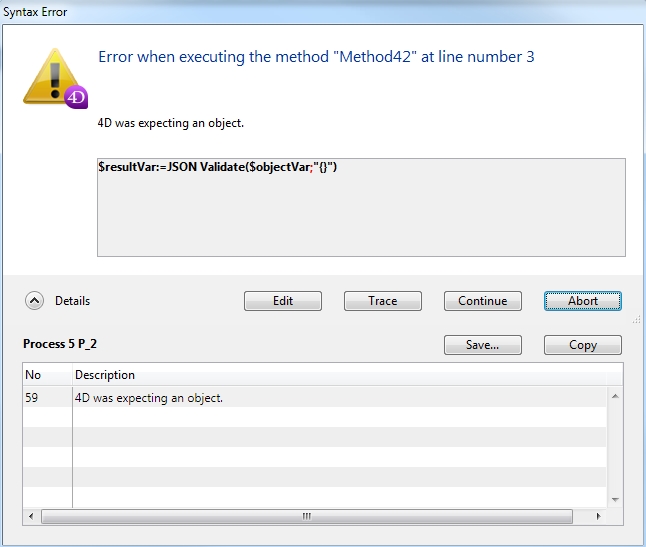This screenshot has height=547, width=646.
Task: Click horizontal scrollbar right arrow
Action: (x=599, y=517)
